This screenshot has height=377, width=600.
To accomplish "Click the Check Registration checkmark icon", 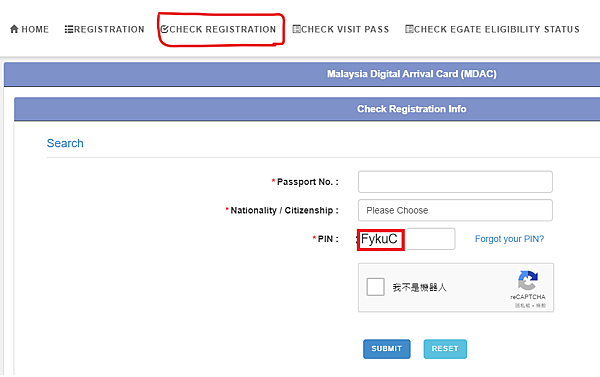I will pos(165,29).
